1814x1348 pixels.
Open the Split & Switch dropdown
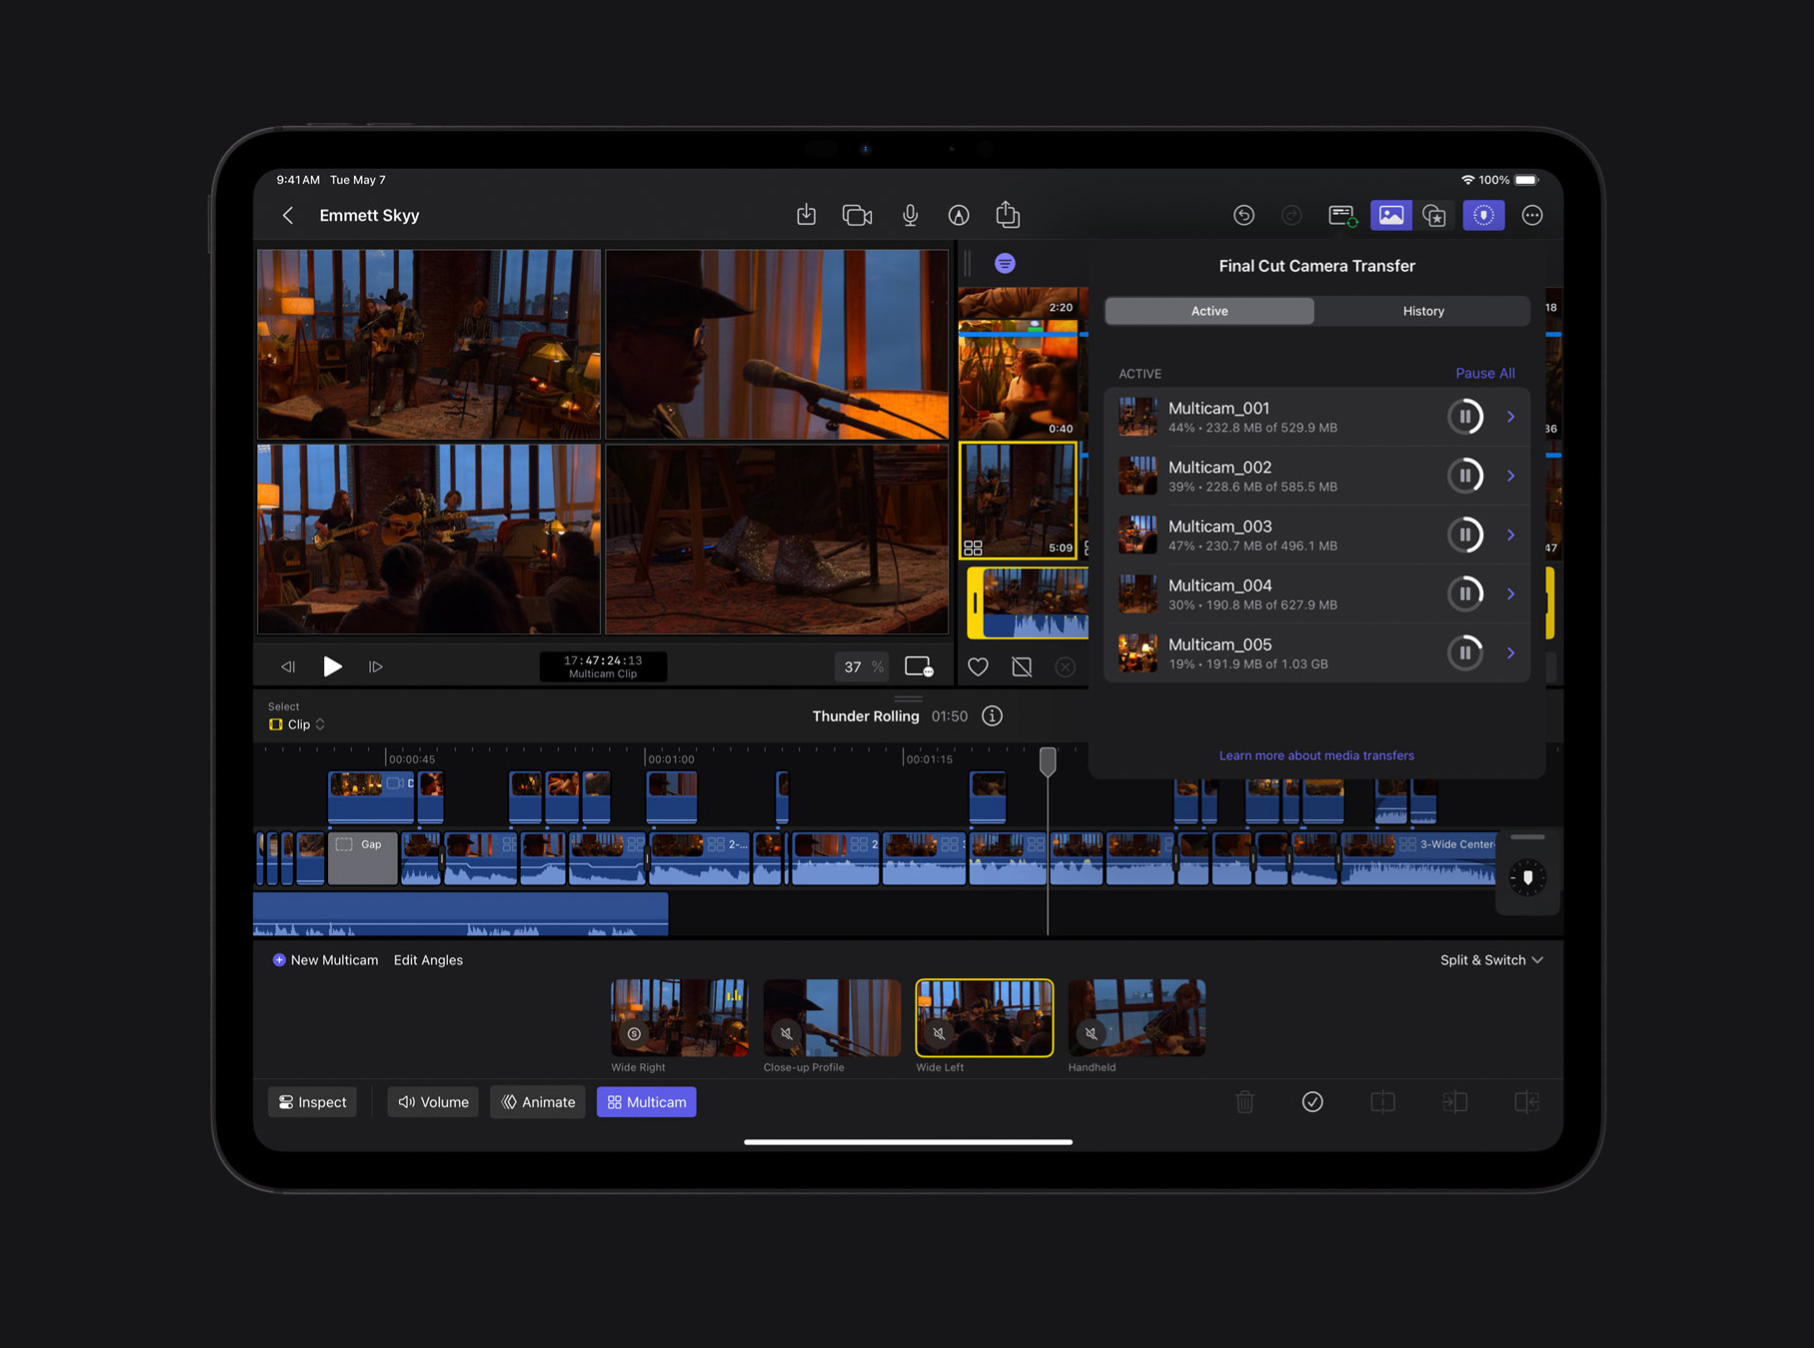coord(1490,960)
